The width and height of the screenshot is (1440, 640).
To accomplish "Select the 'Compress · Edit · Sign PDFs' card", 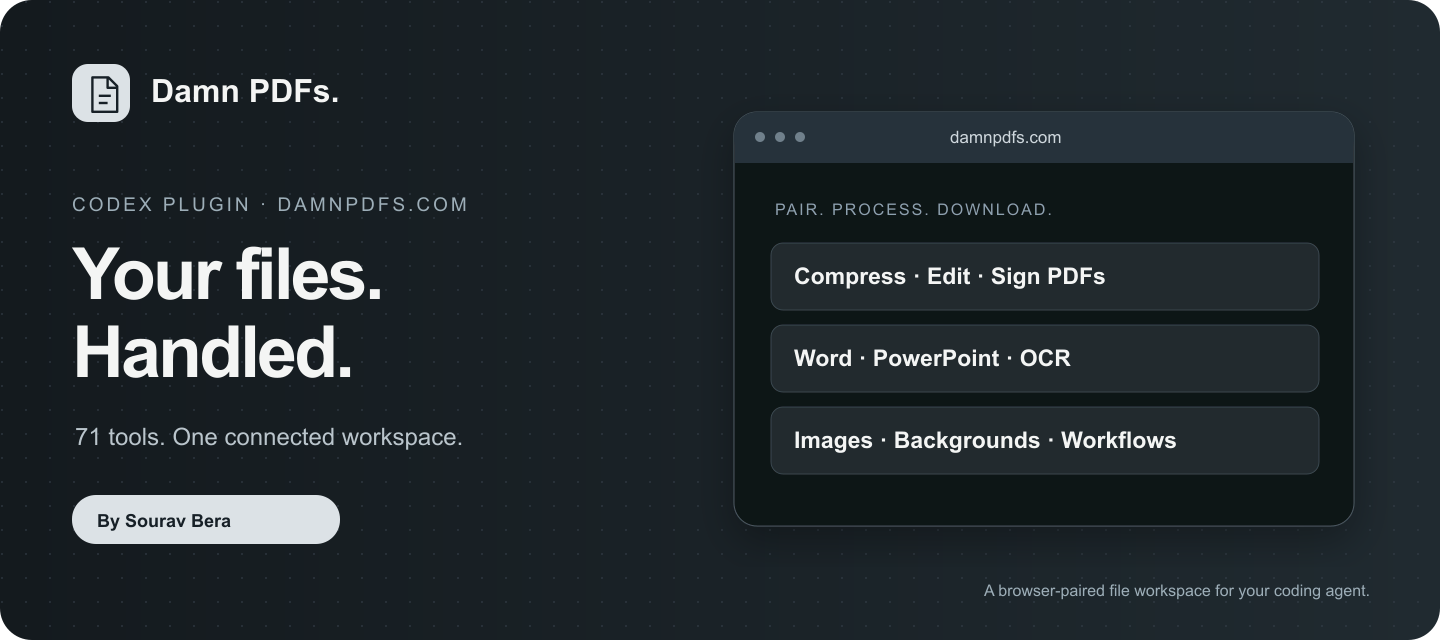I will coord(1044,276).
